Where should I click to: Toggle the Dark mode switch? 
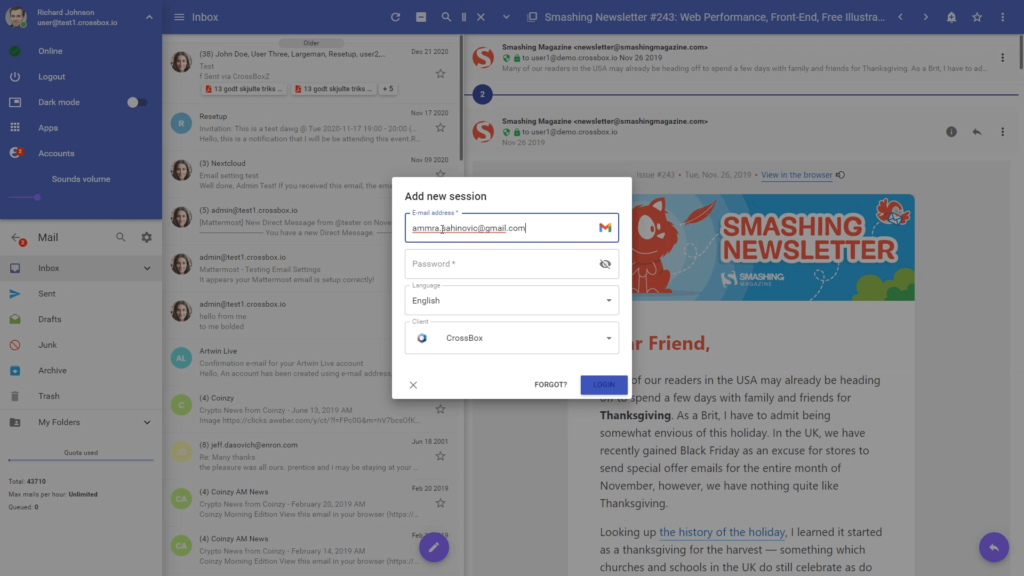[137, 102]
